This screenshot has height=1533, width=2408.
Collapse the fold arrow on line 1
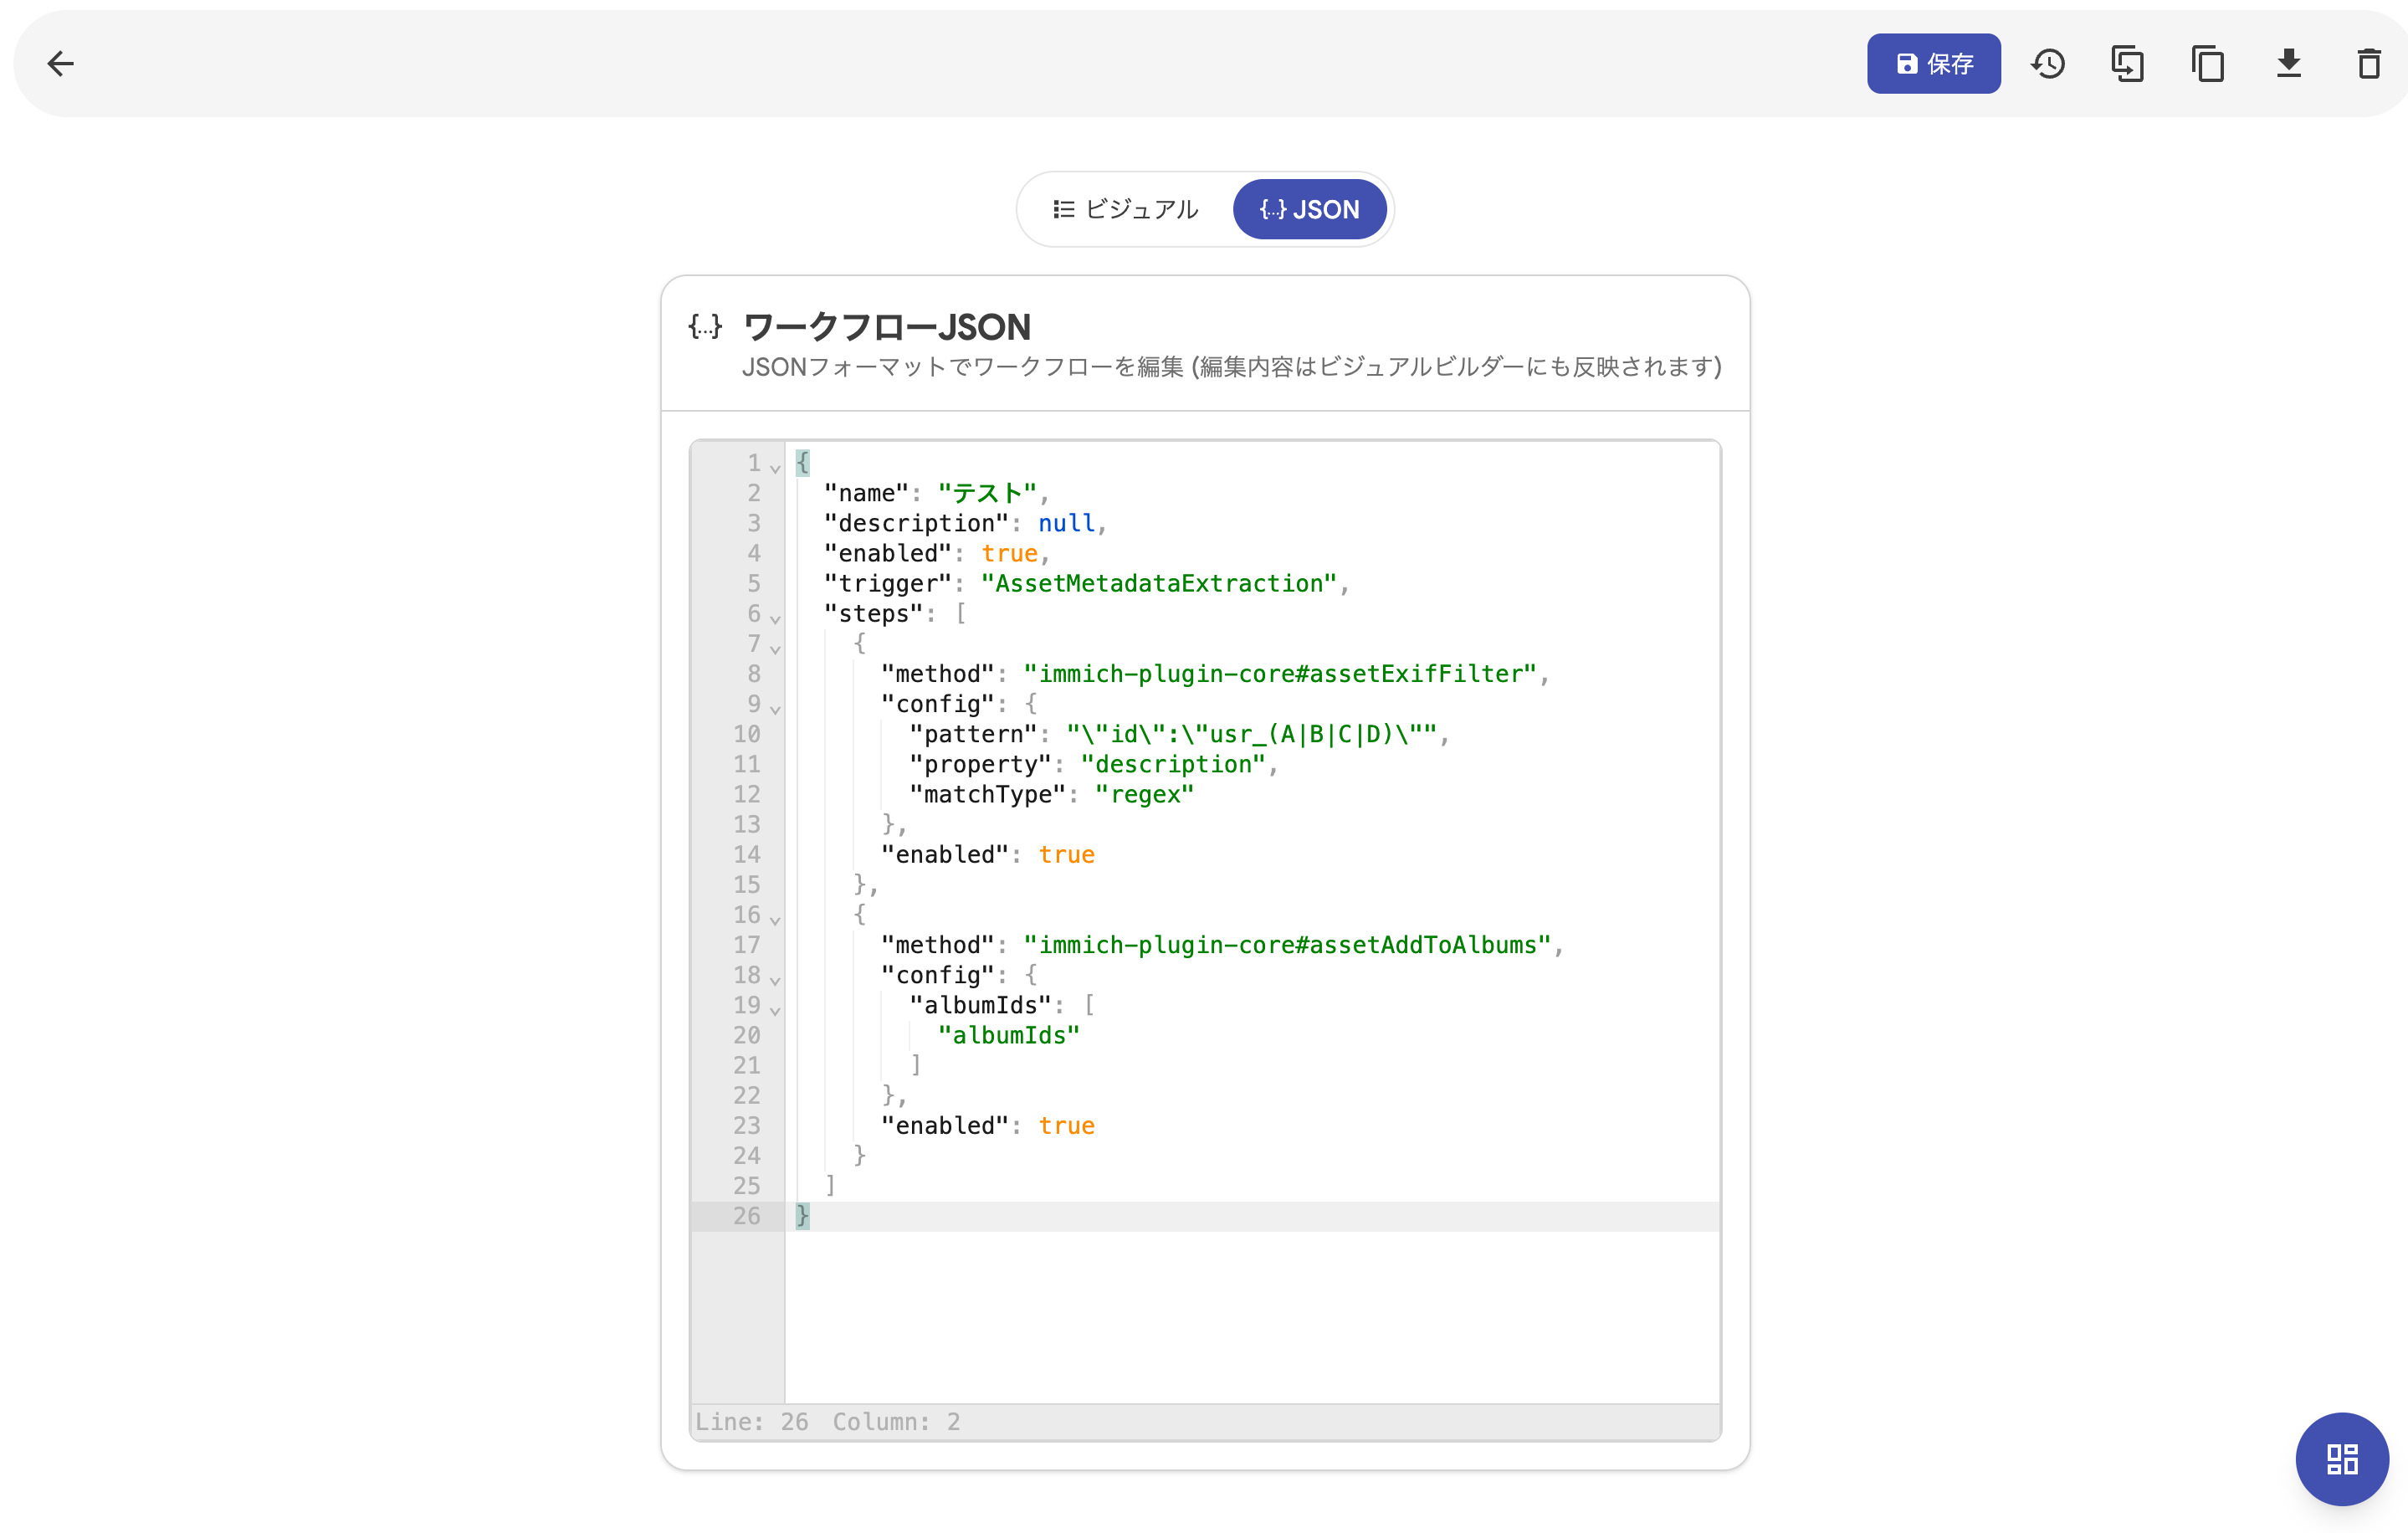(775, 467)
